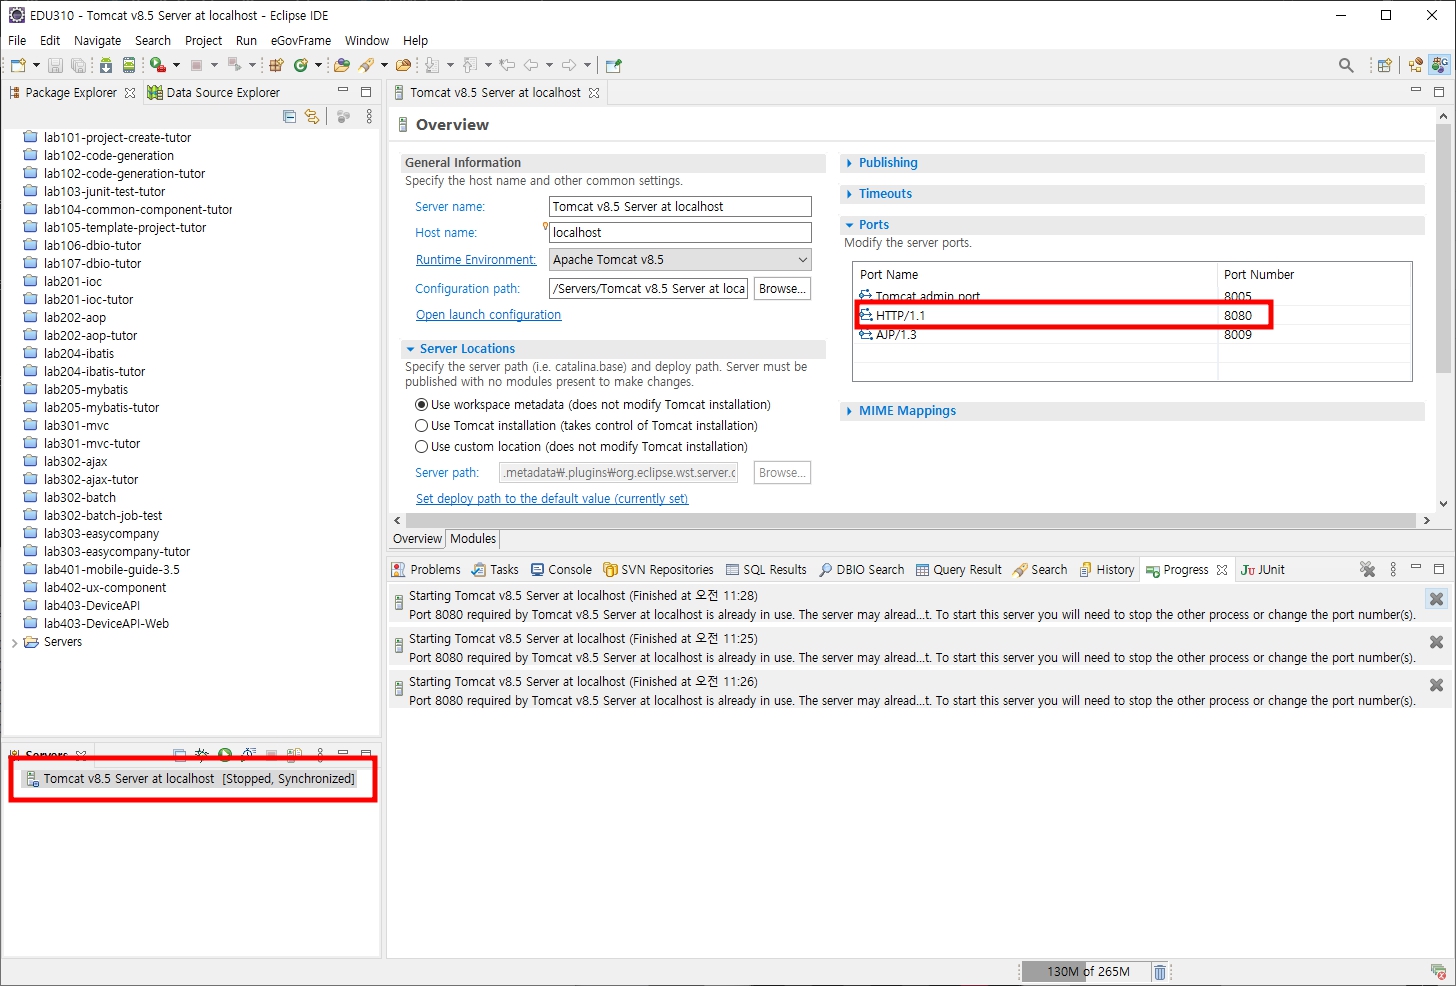Image resolution: width=1456 pixels, height=986 pixels.
Task: Click the Run toolbar icon
Action: point(157,65)
